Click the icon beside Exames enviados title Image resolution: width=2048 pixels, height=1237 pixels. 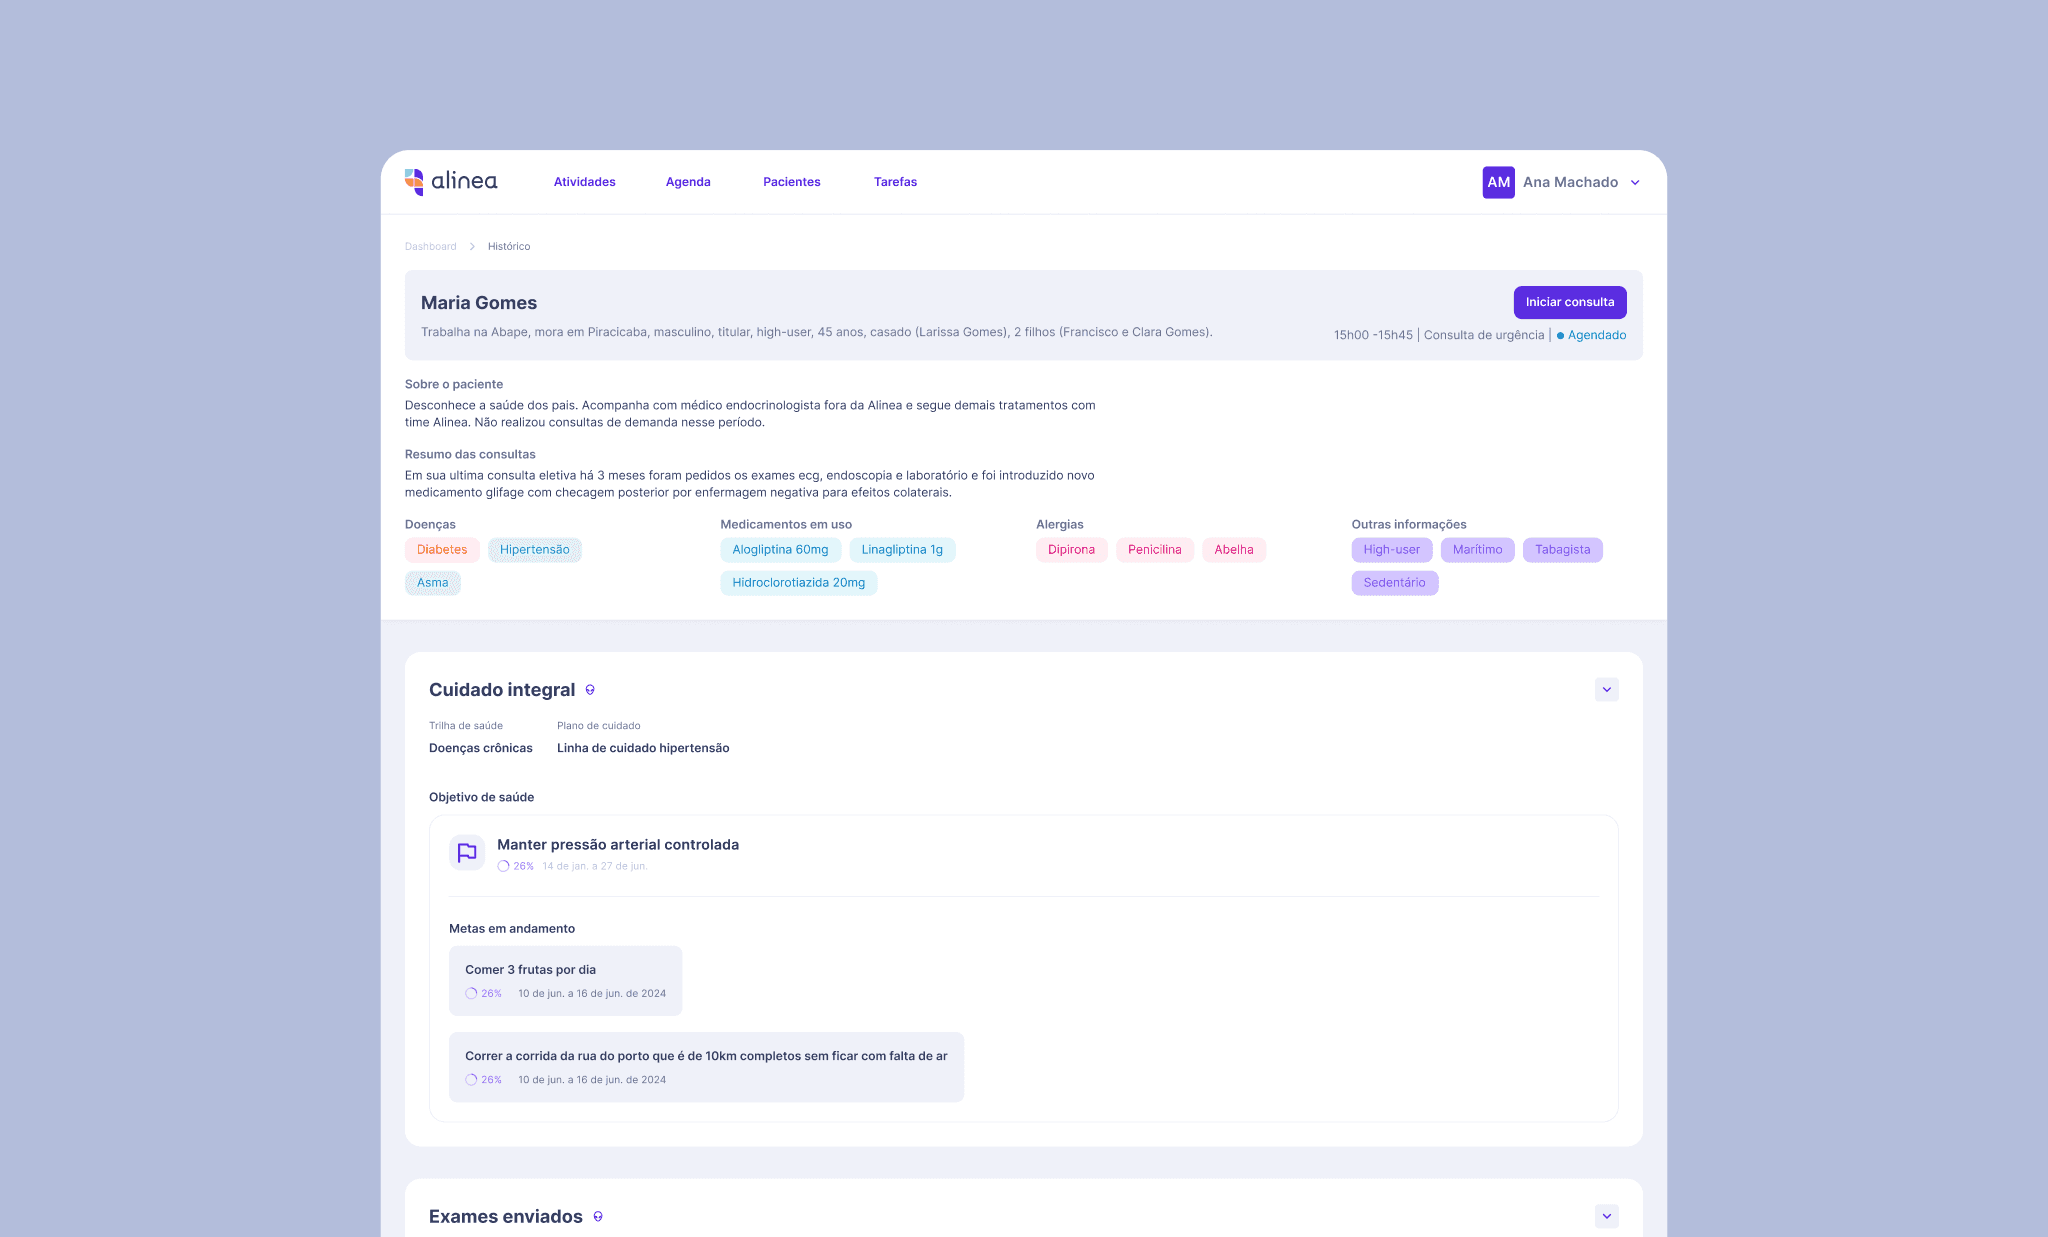598,1217
